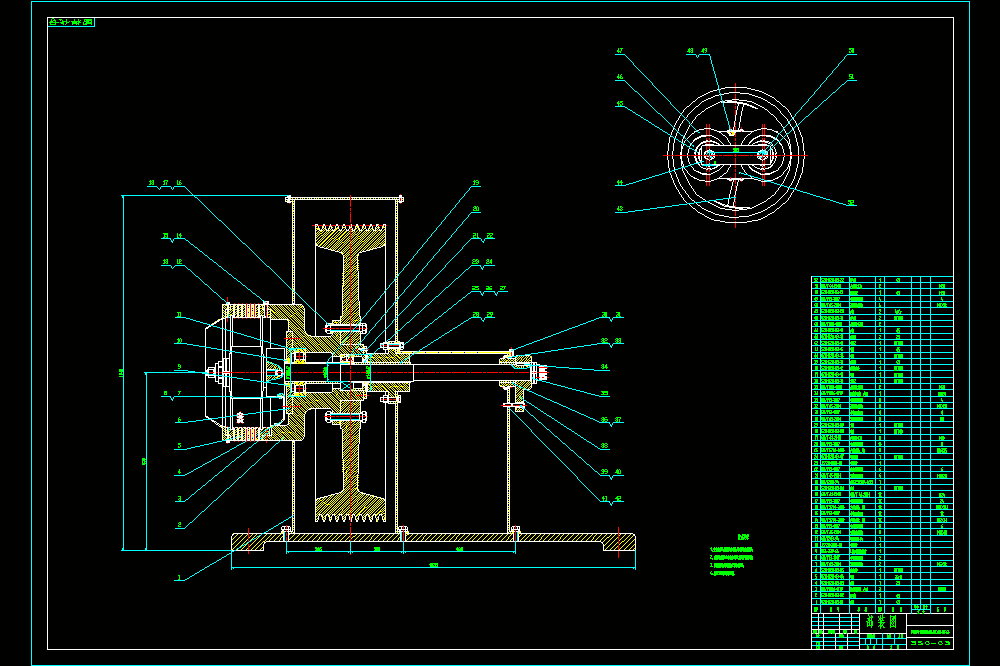Click balloon number 51 top right
The height and width of the screenshot is (666, 1000).
coord(851,77)
